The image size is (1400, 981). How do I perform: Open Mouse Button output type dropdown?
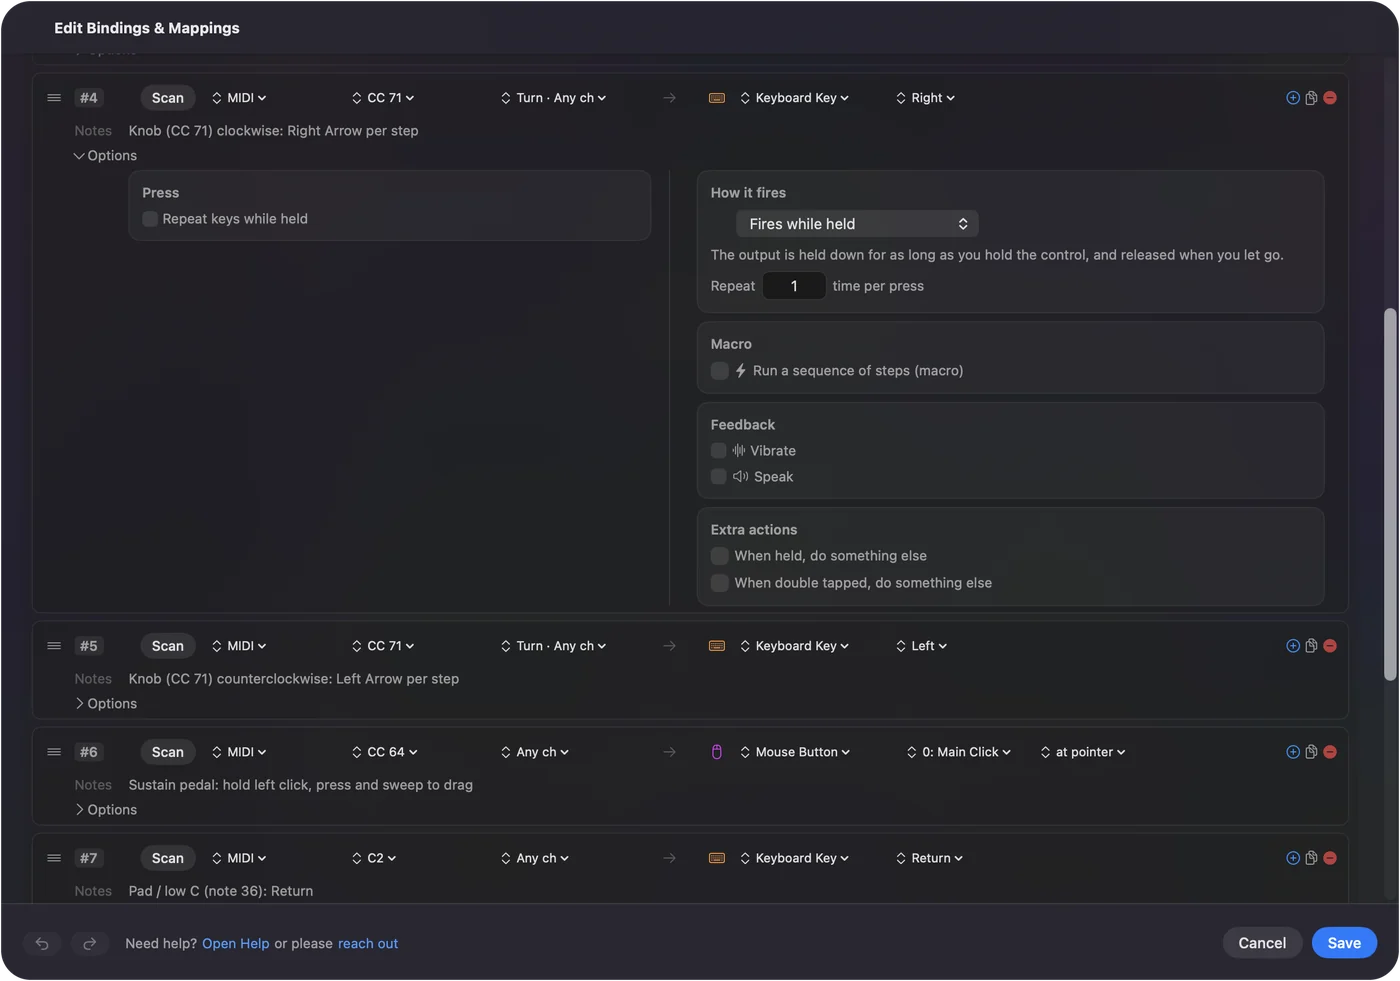point(796,752)
